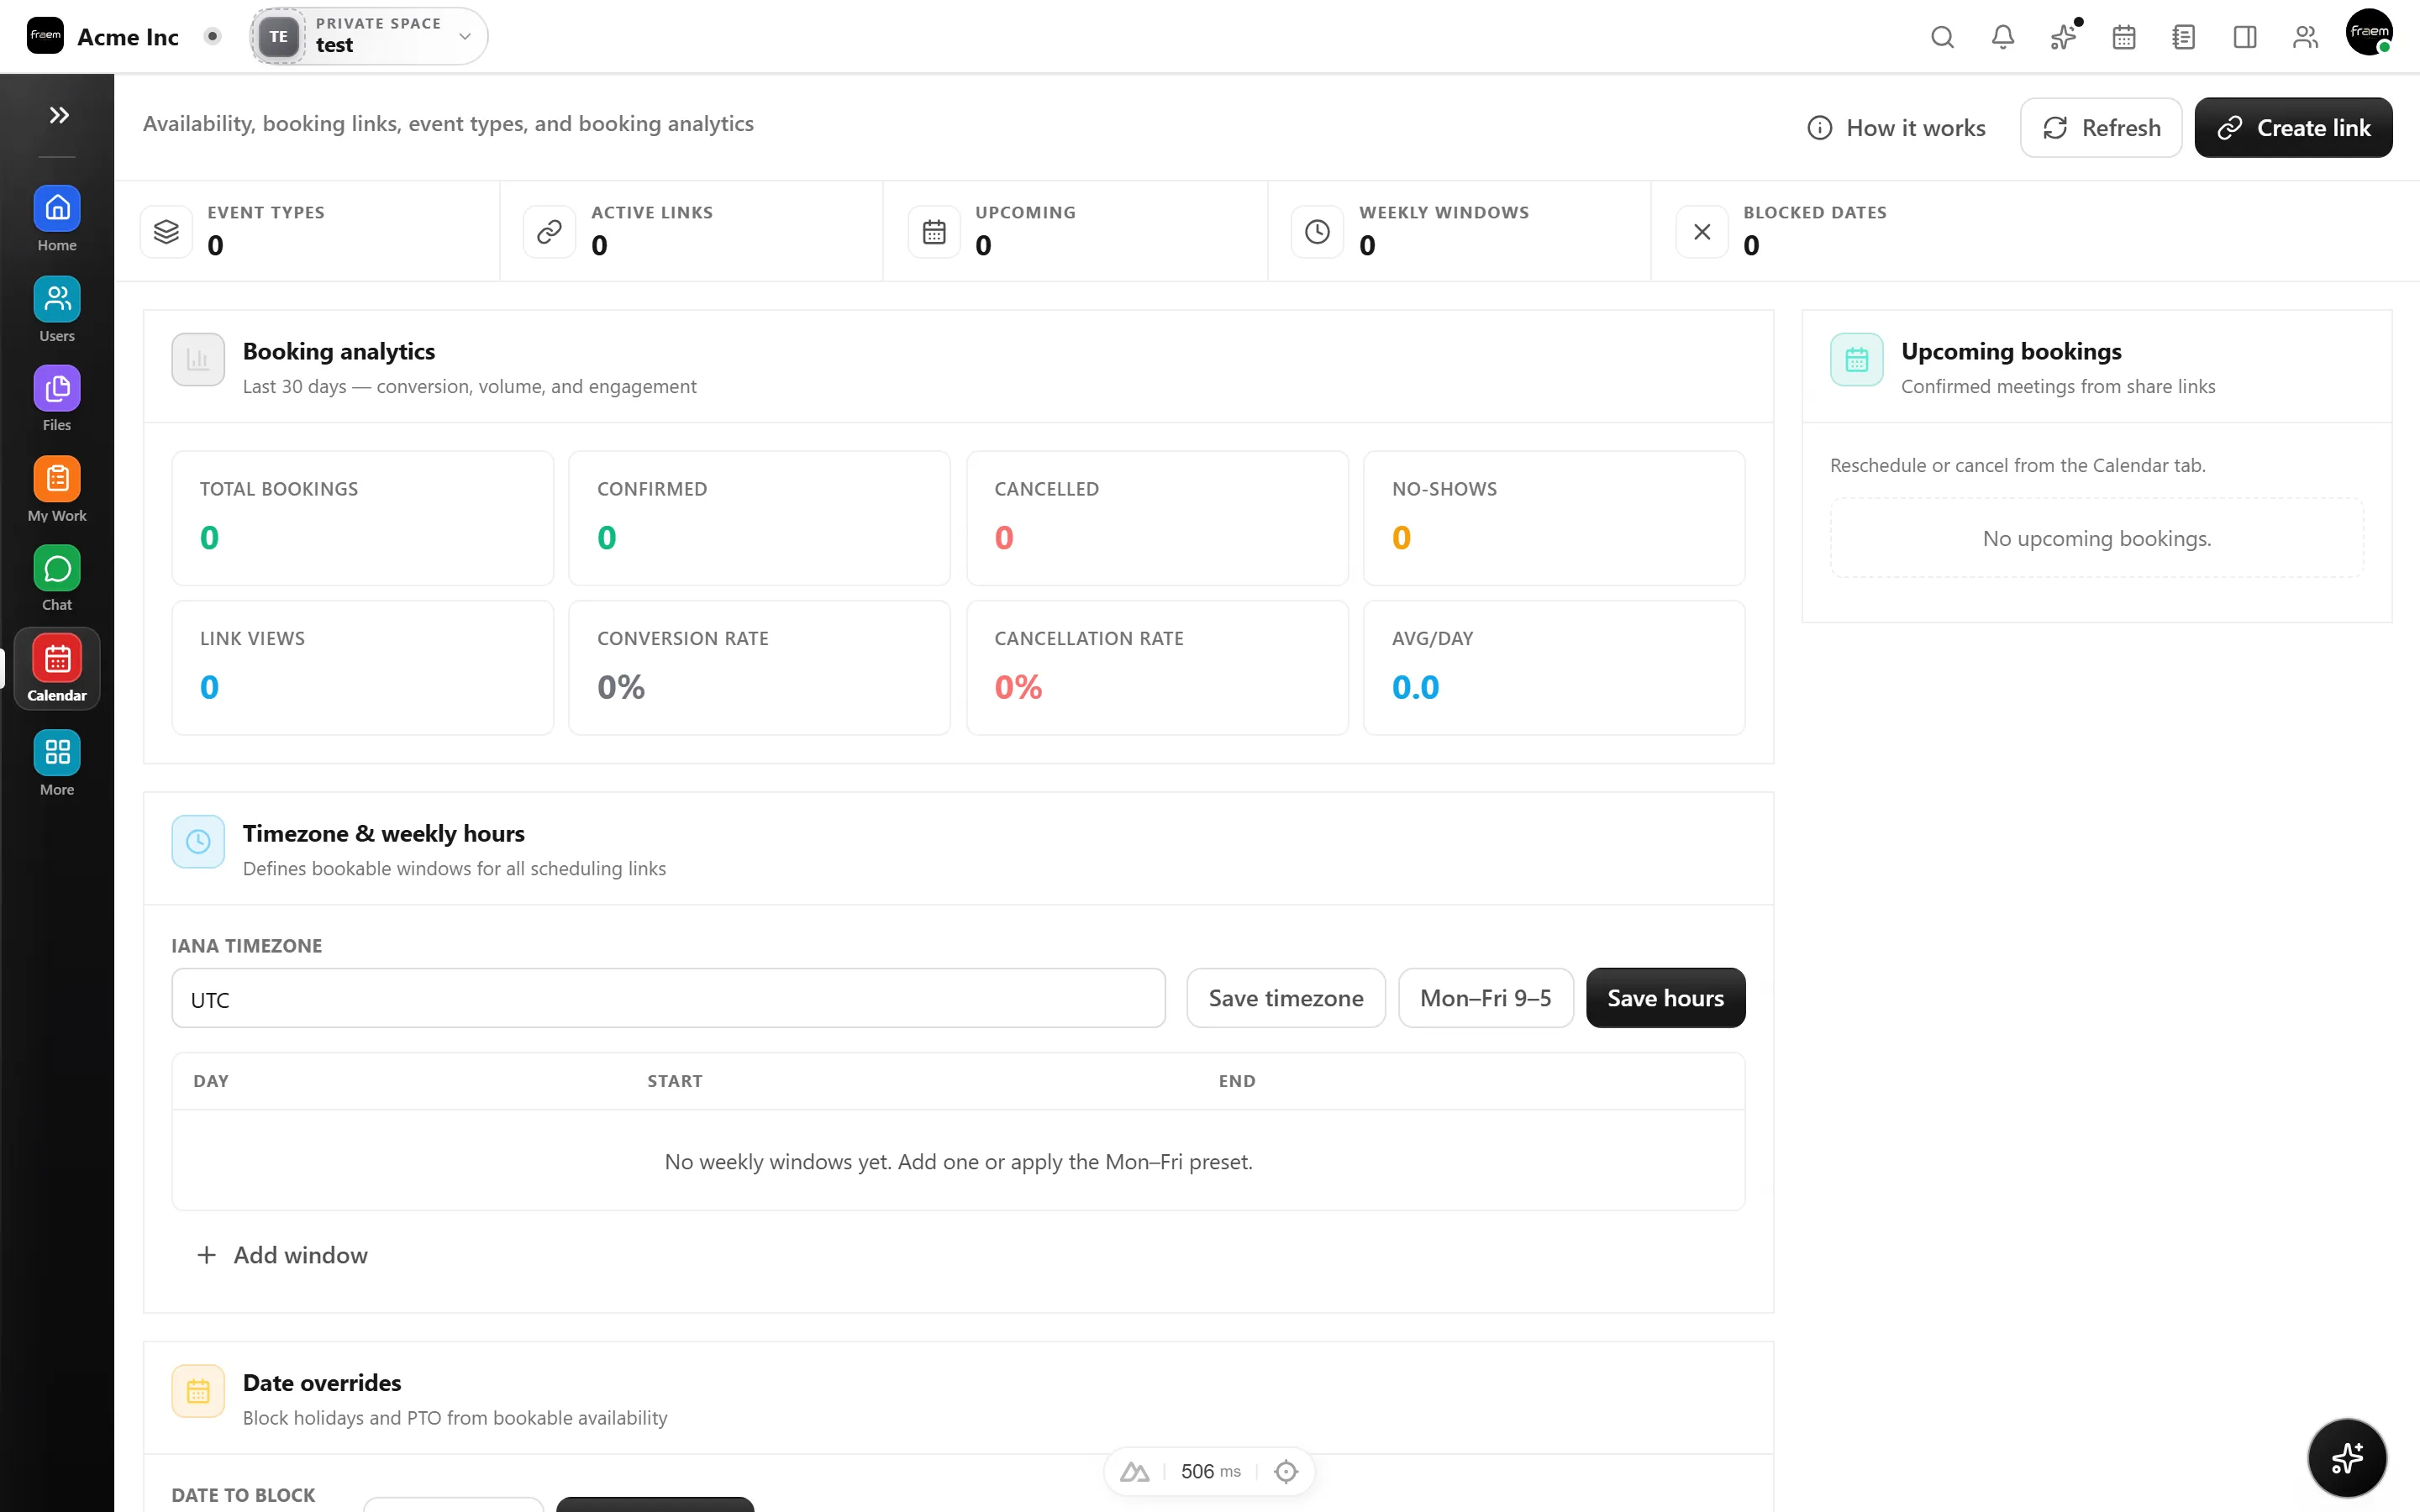This screenshot has height=1512, width=2420.
Task: Click Save hours
Action: (x=1665, y=998)
